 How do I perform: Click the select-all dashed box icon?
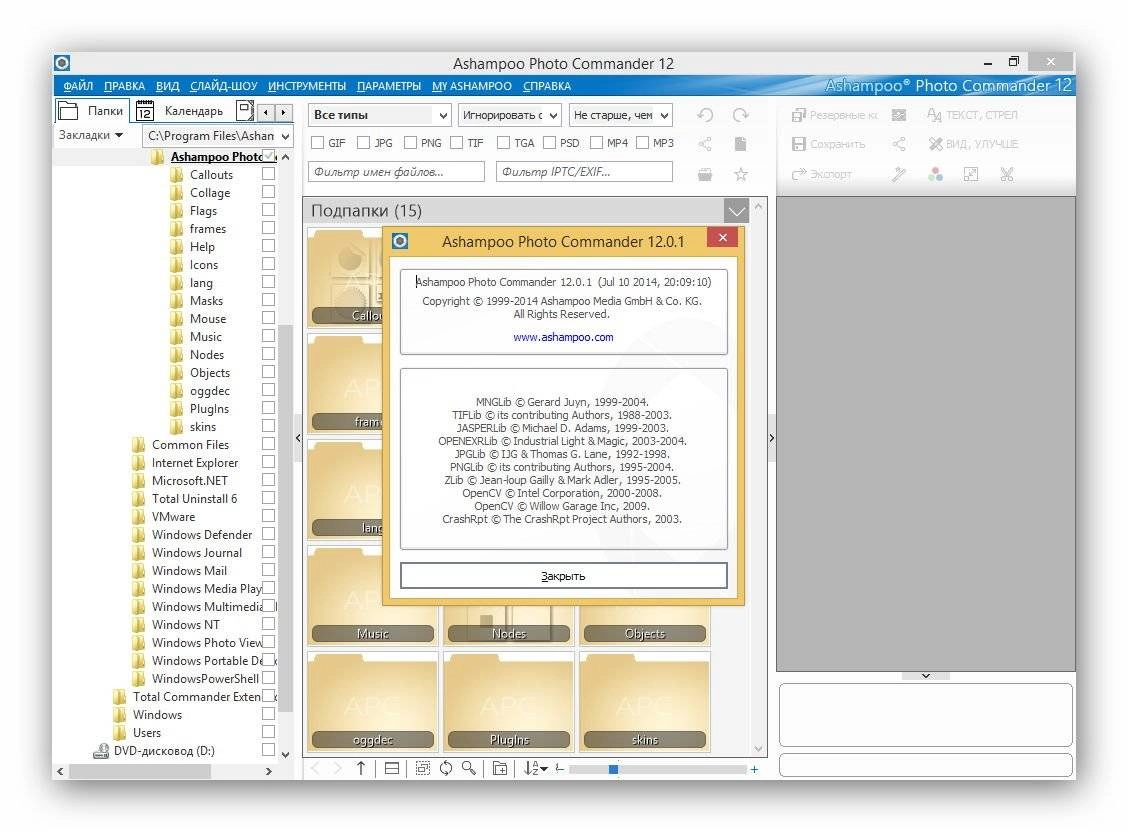tap(423, 769)
